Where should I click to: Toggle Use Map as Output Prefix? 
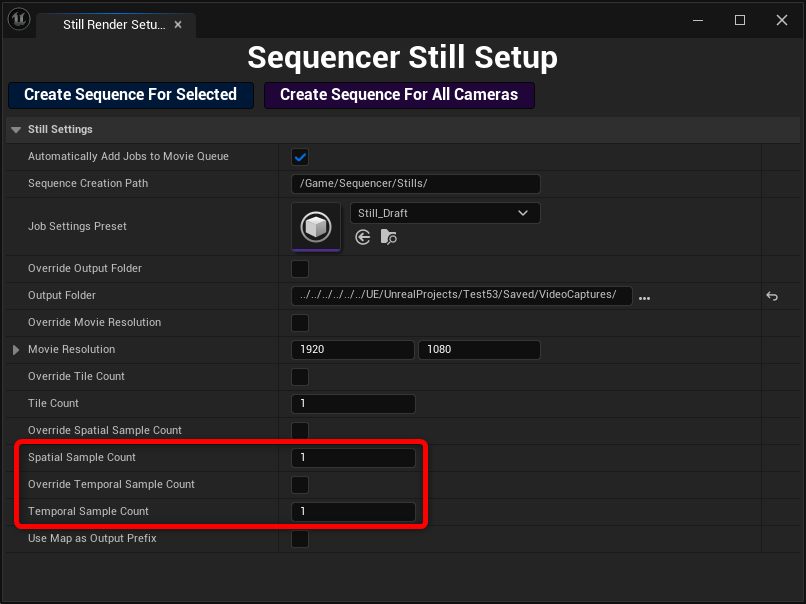(x=300, y=539)
